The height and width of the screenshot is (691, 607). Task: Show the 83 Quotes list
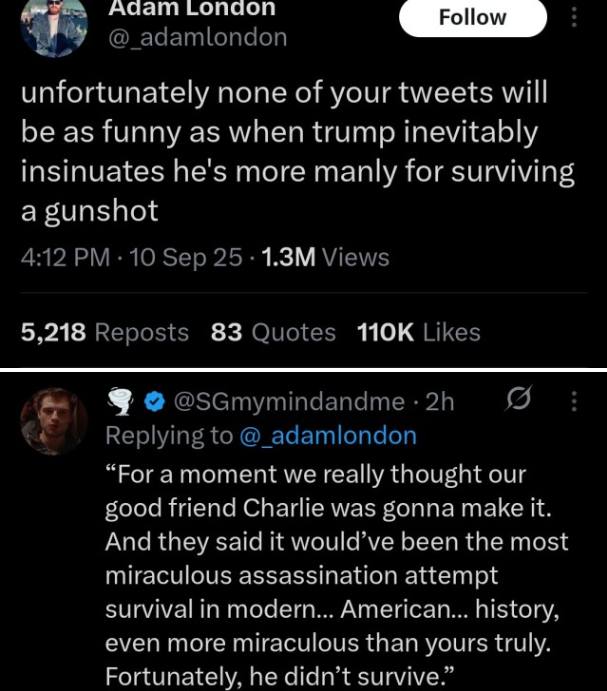(x=273, y=332)
